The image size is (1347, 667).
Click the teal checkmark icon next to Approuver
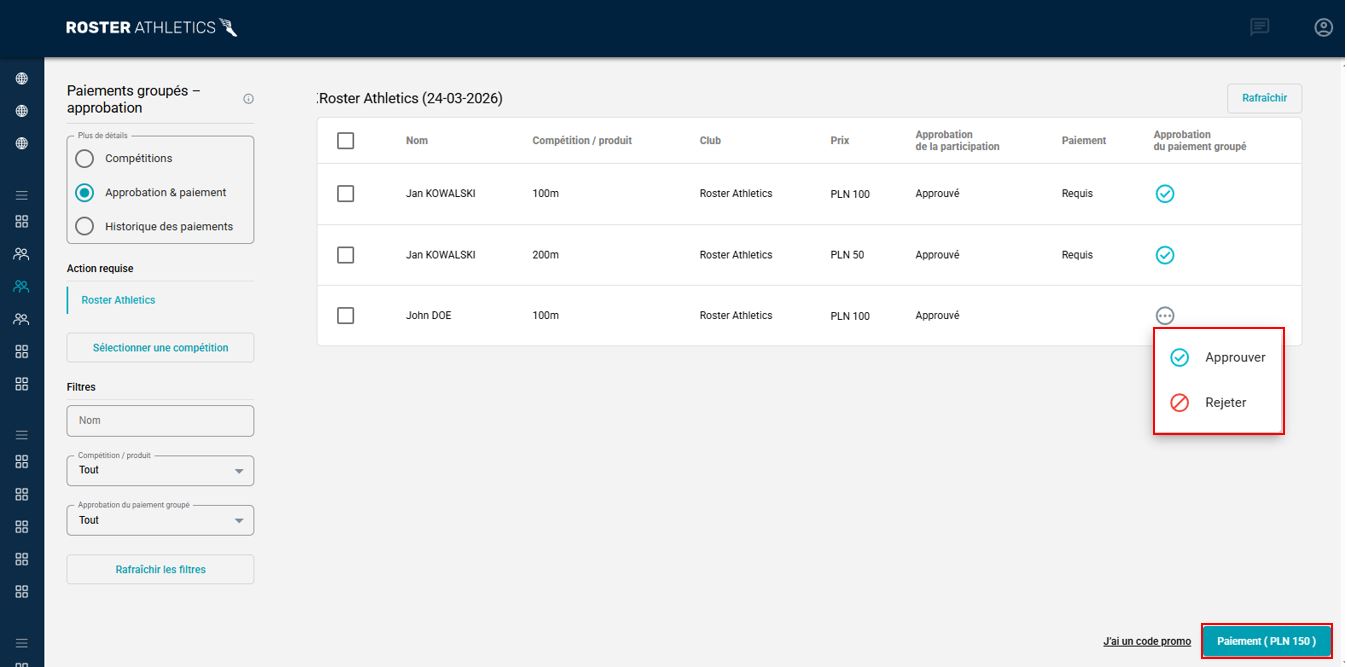pyautogui.click(x=1179, y=357)
